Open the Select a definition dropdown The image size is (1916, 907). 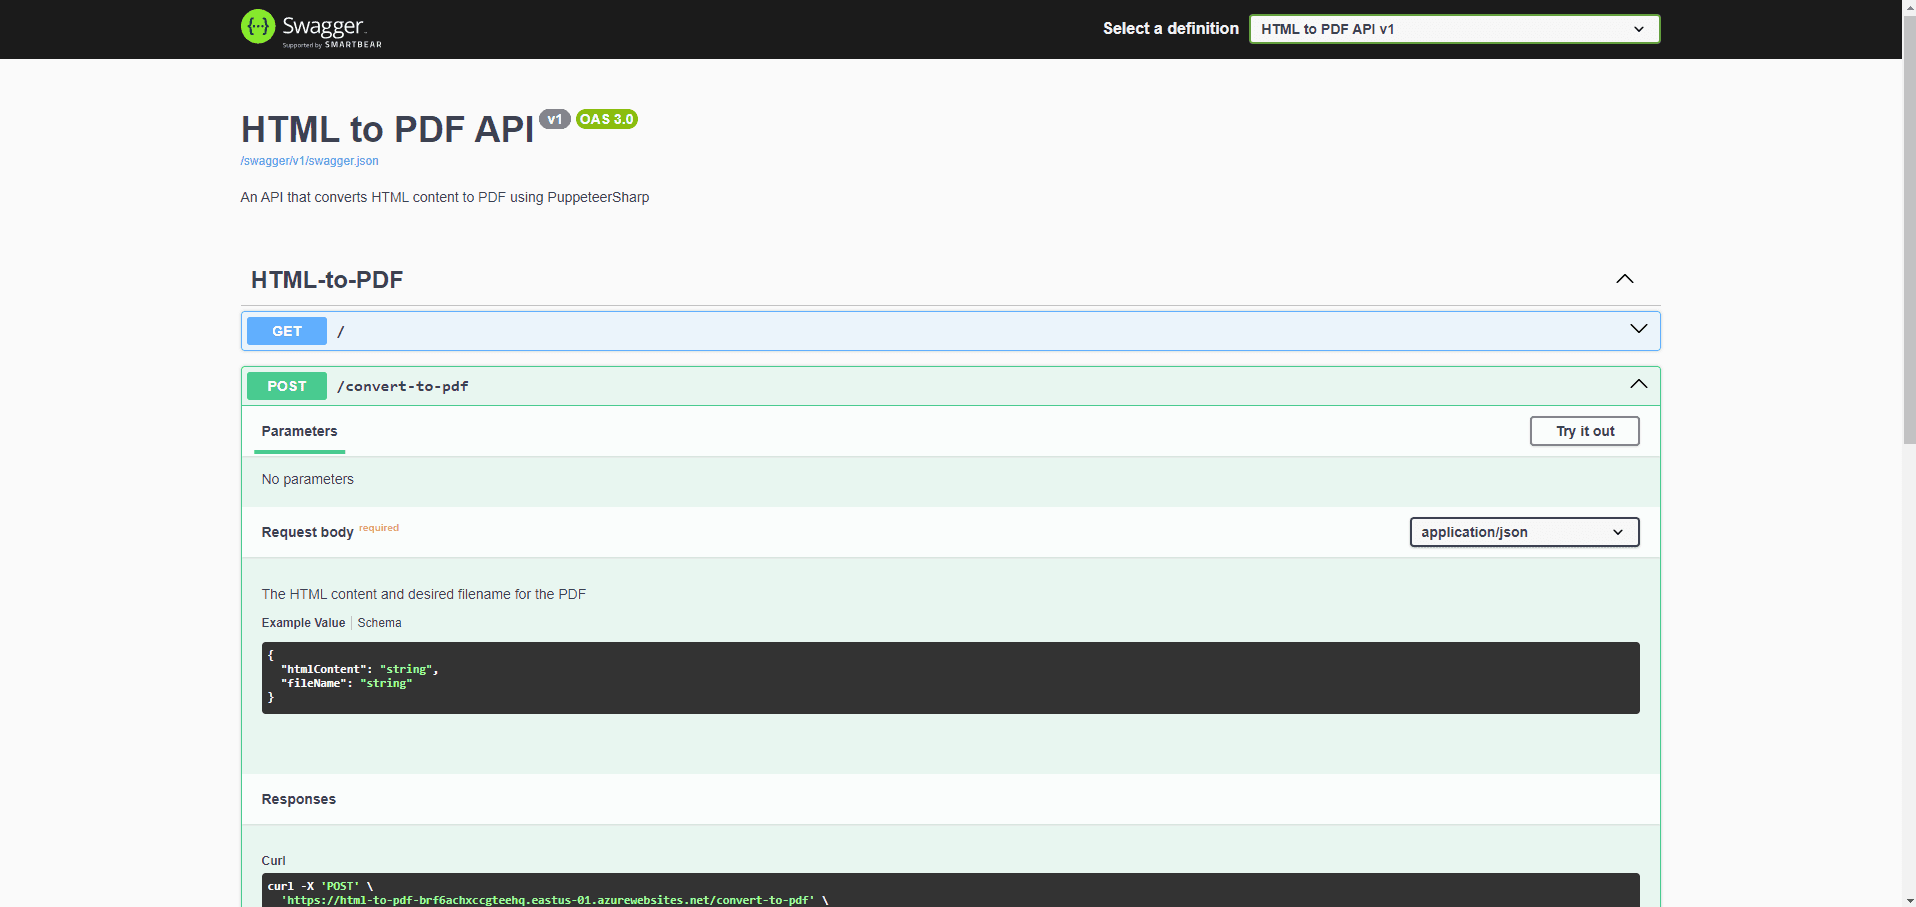pyautogui.click(x=1454, y=29)
